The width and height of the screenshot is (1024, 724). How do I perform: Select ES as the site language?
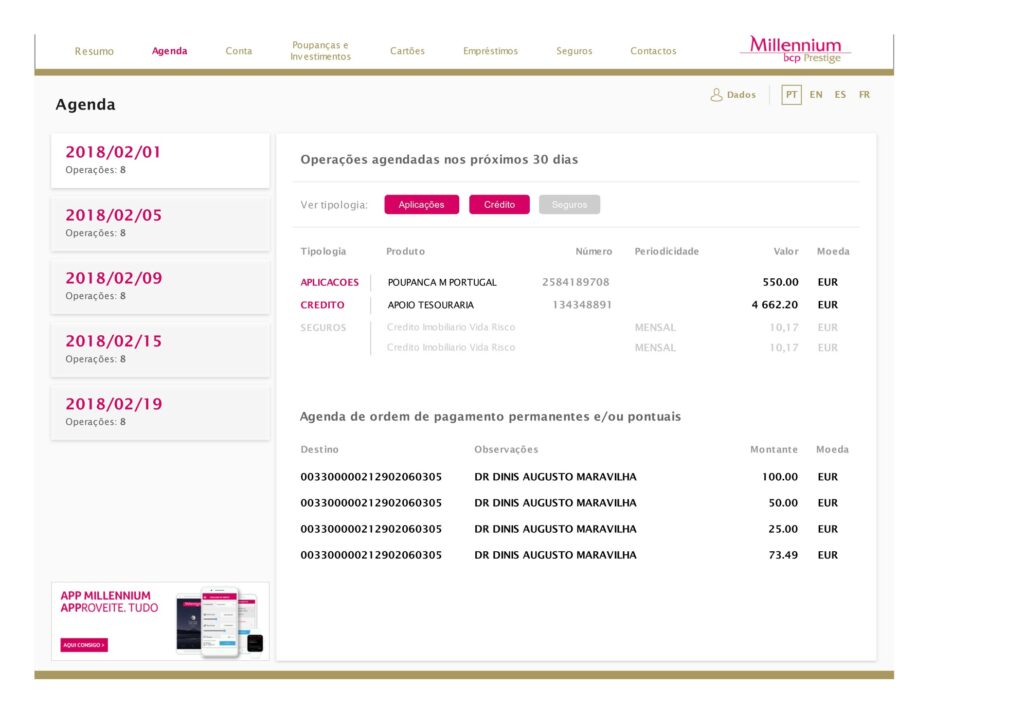(x=840, y=94)
